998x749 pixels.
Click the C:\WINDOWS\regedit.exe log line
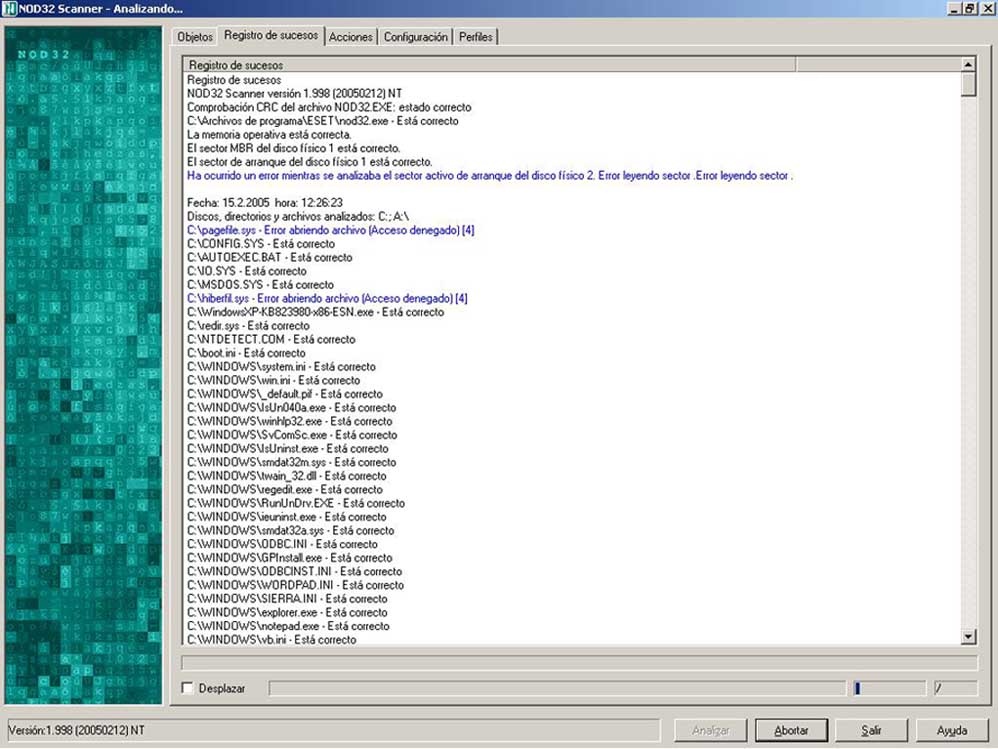pyautogui.click(x=285, y=490)
